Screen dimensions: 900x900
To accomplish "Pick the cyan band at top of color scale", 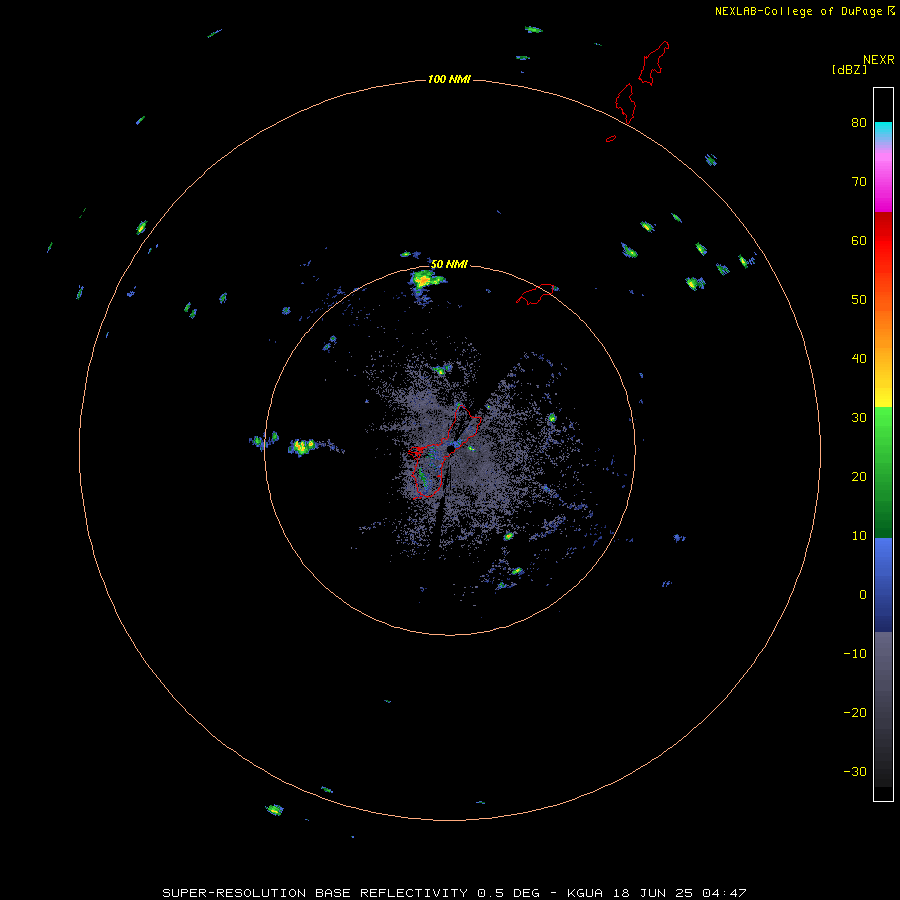I will click(x=883, y=129).
